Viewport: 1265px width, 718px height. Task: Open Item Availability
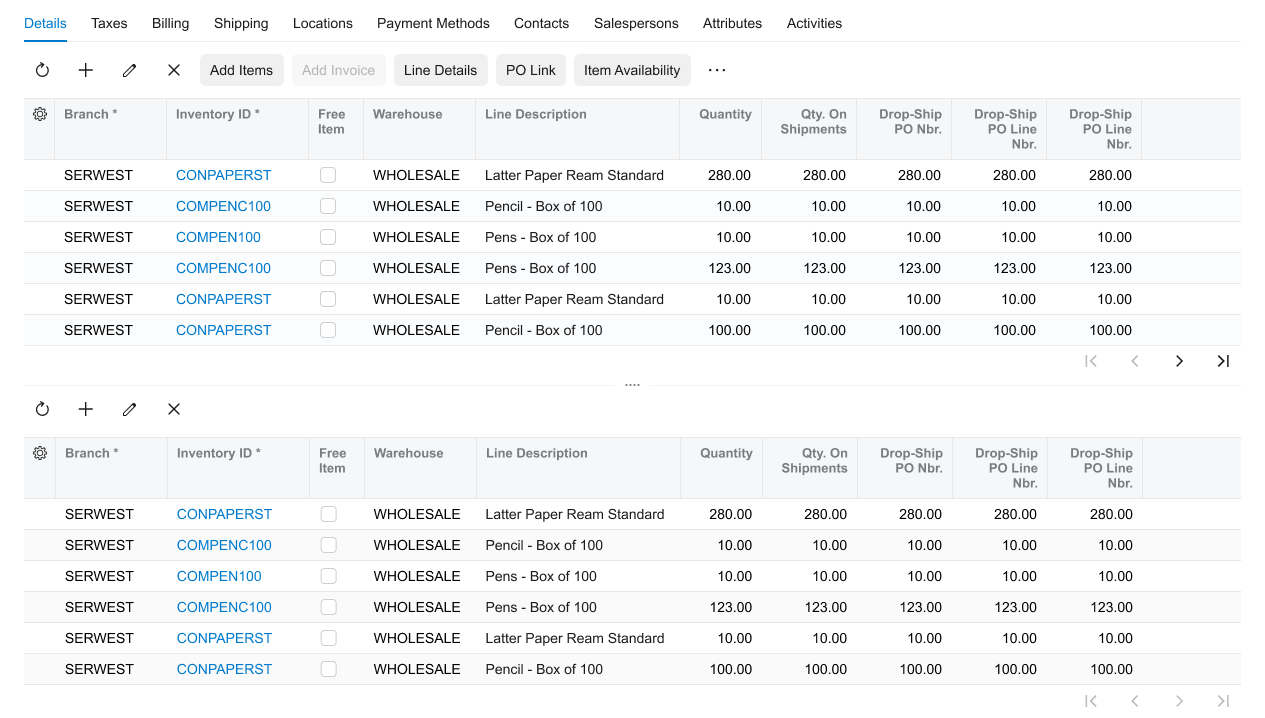coord(632,70)
